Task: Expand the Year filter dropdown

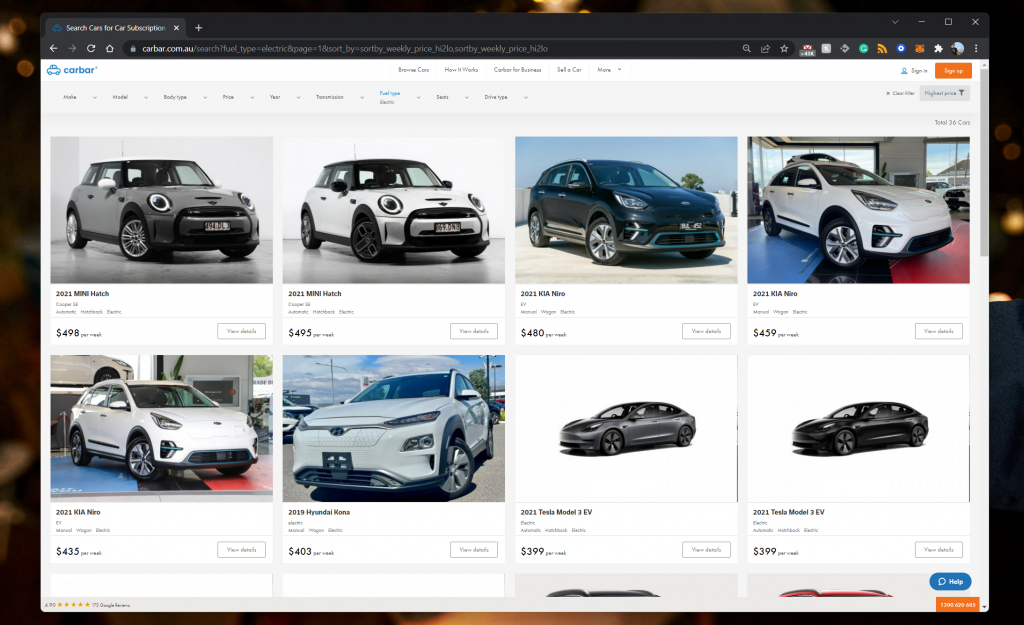Action: coord(285,97)
